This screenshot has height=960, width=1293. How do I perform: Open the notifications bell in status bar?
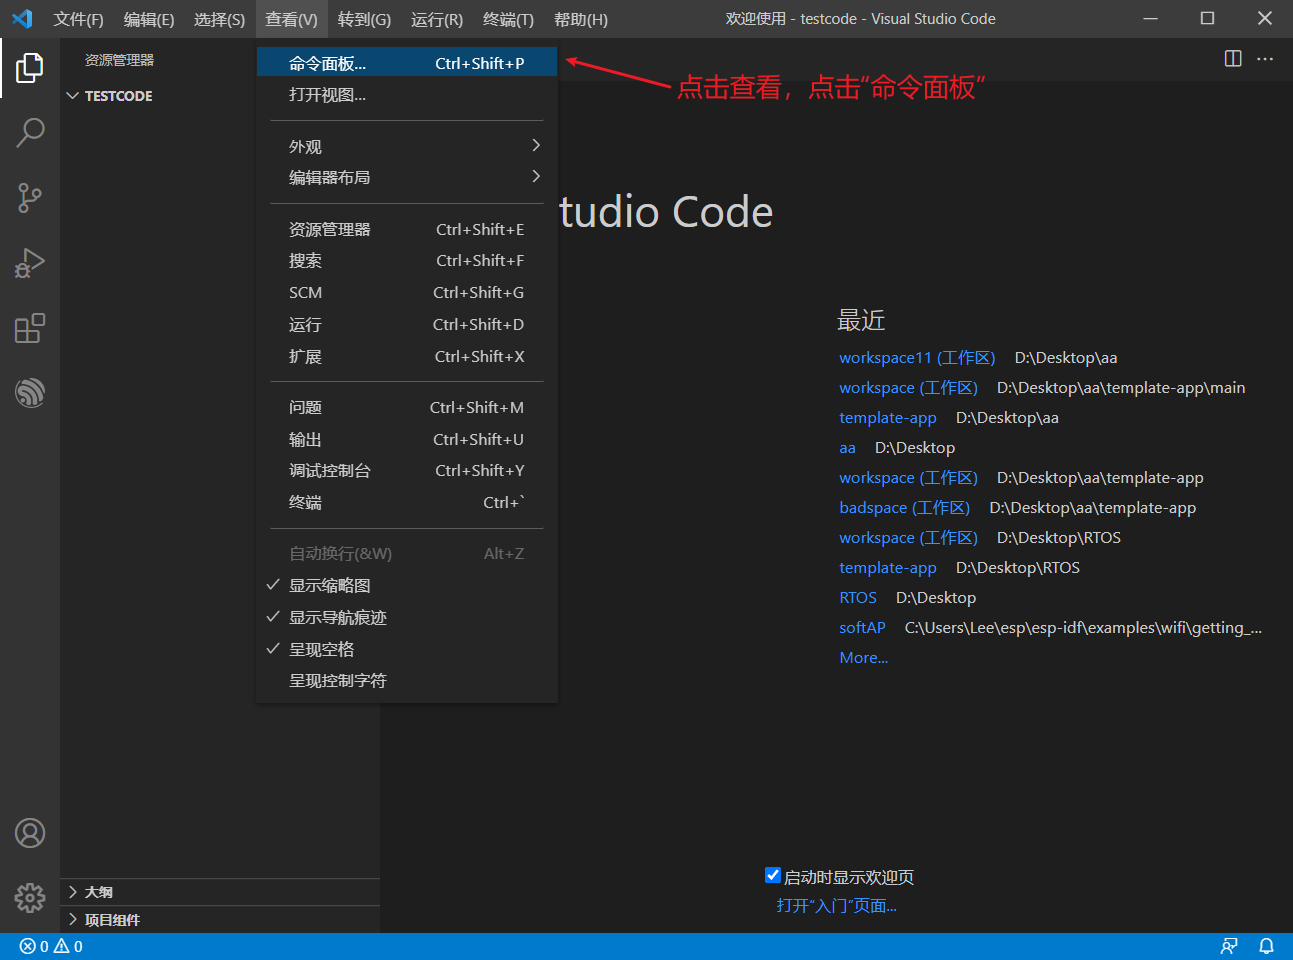pyautogui.click(x=1266, y=946)
